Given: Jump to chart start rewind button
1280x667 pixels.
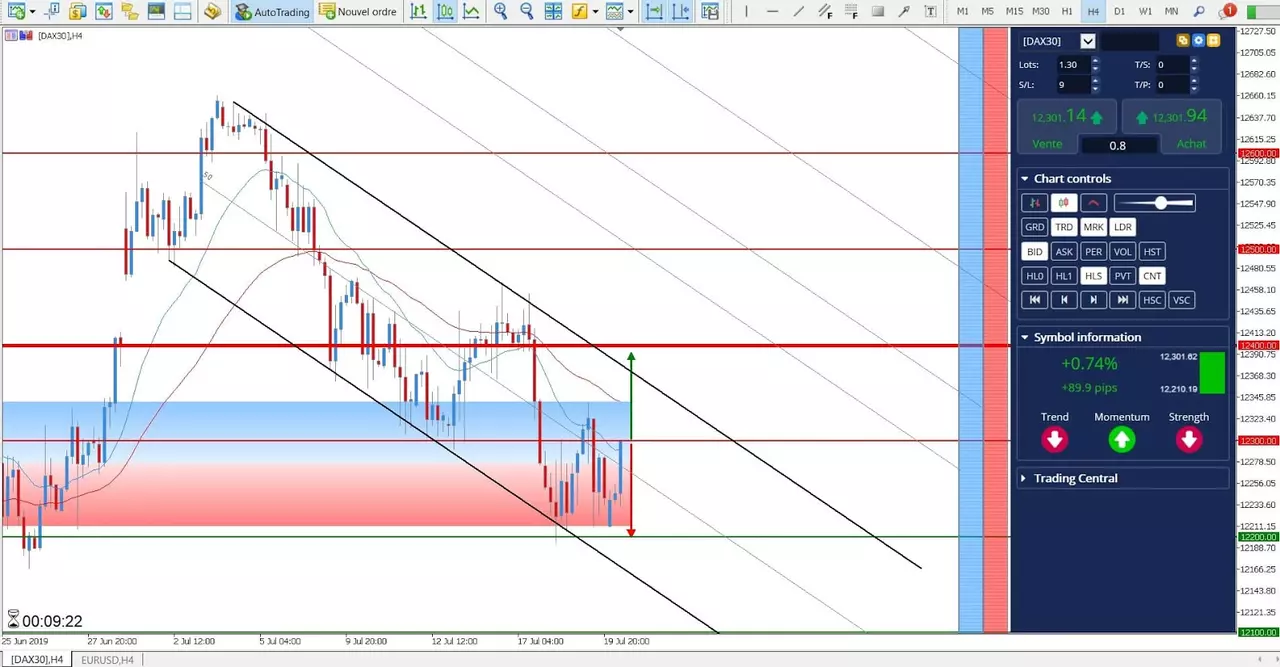Looking at the screenshot, I should click(1034, 300).
